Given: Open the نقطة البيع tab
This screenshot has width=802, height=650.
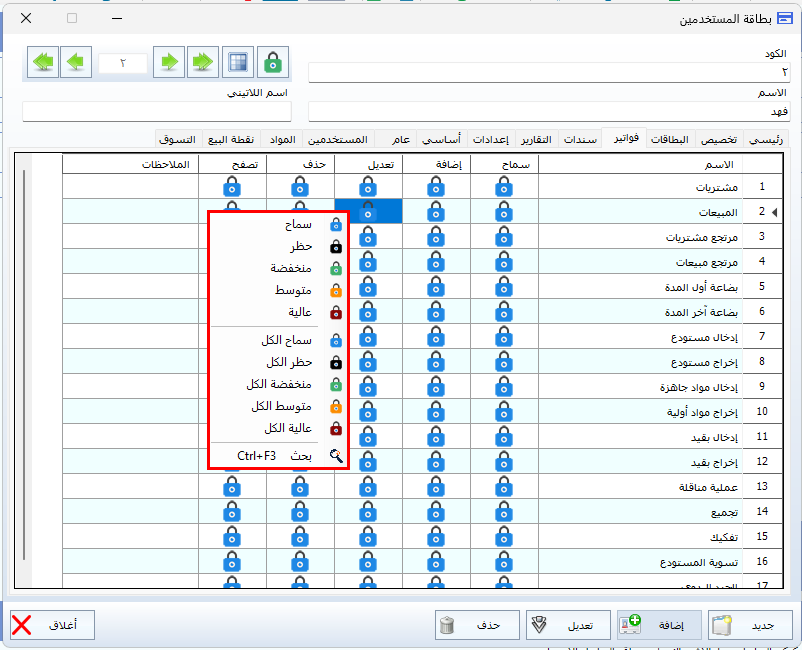Looking at the screenshot, I should (230, 139).
